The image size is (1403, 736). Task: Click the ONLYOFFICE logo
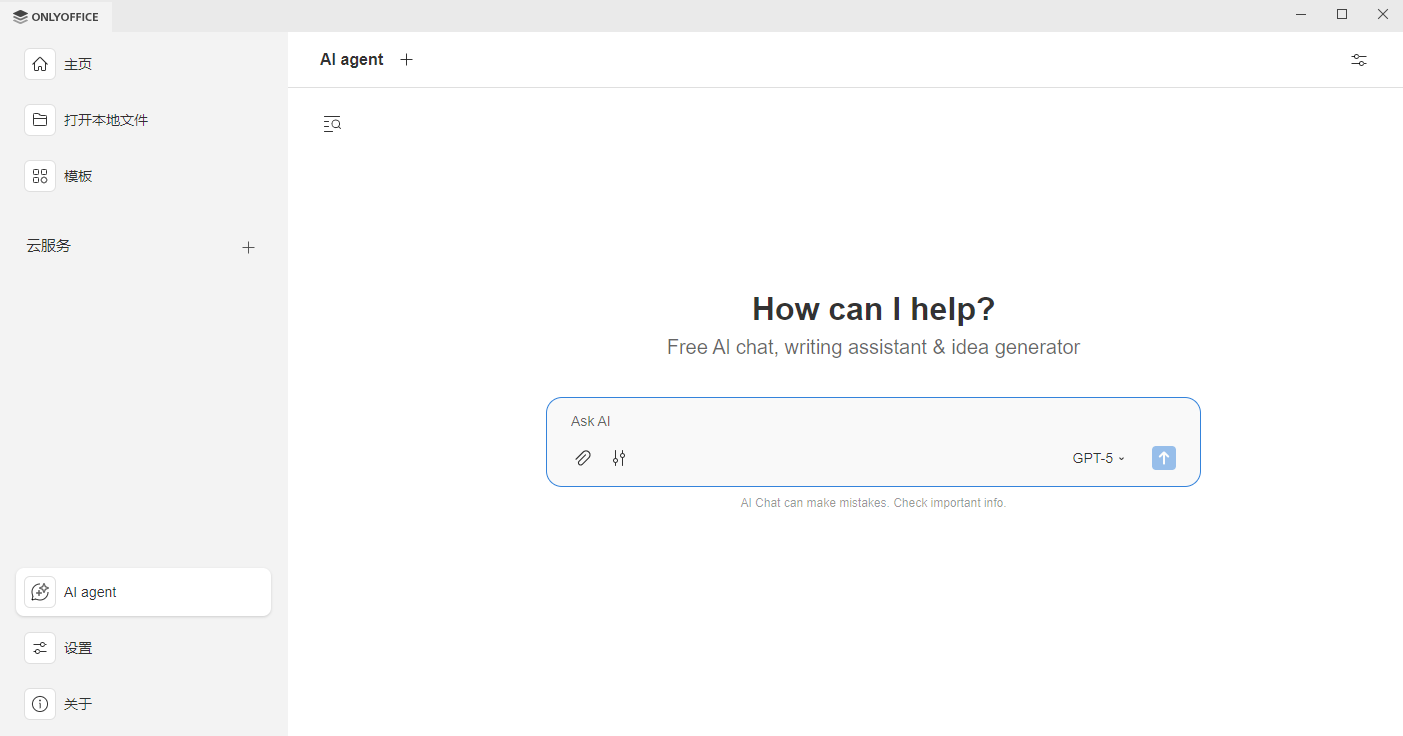click(56, 16)
